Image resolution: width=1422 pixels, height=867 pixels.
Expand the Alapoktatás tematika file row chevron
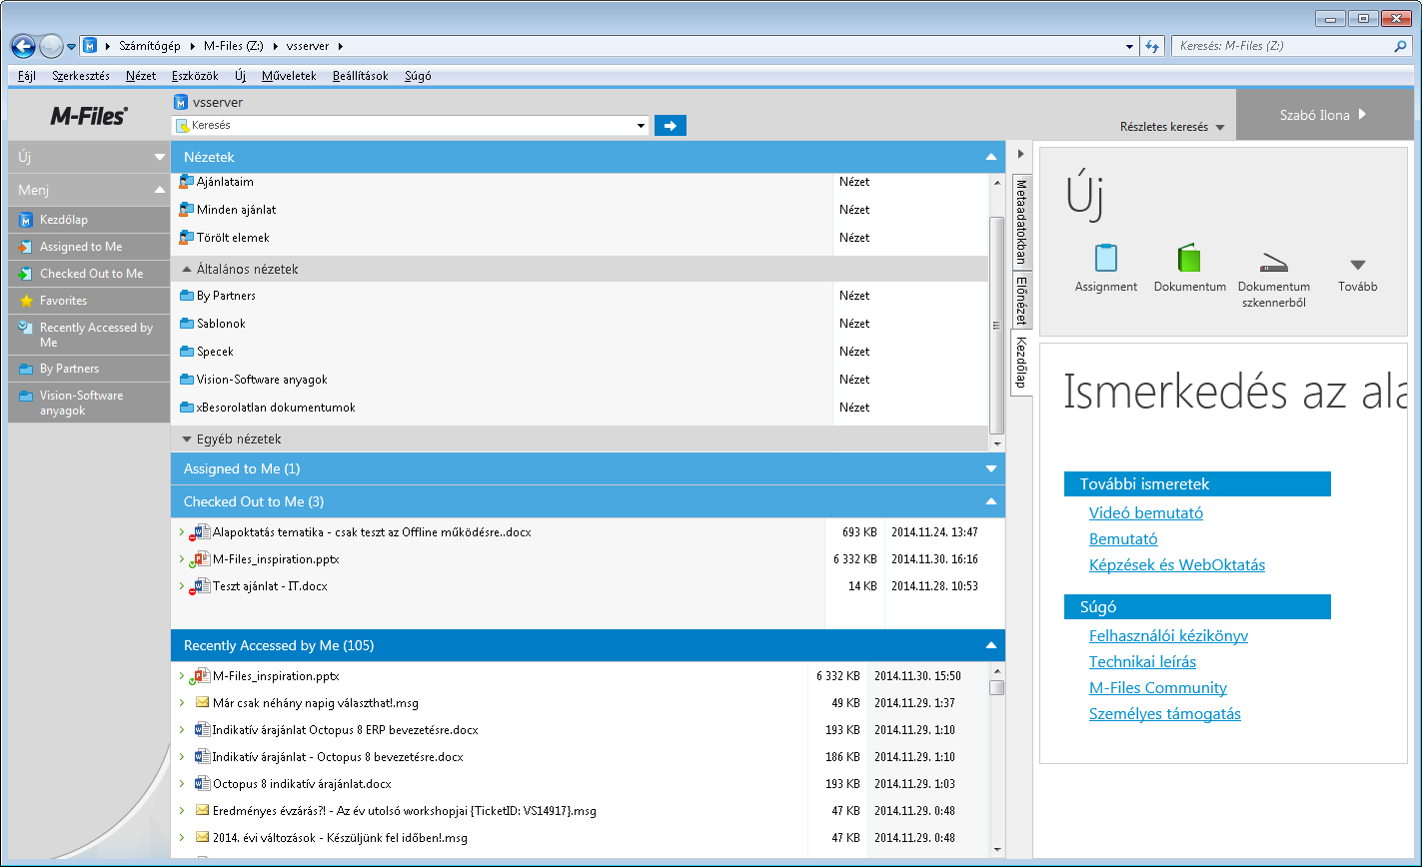click(x=181, y=533)
